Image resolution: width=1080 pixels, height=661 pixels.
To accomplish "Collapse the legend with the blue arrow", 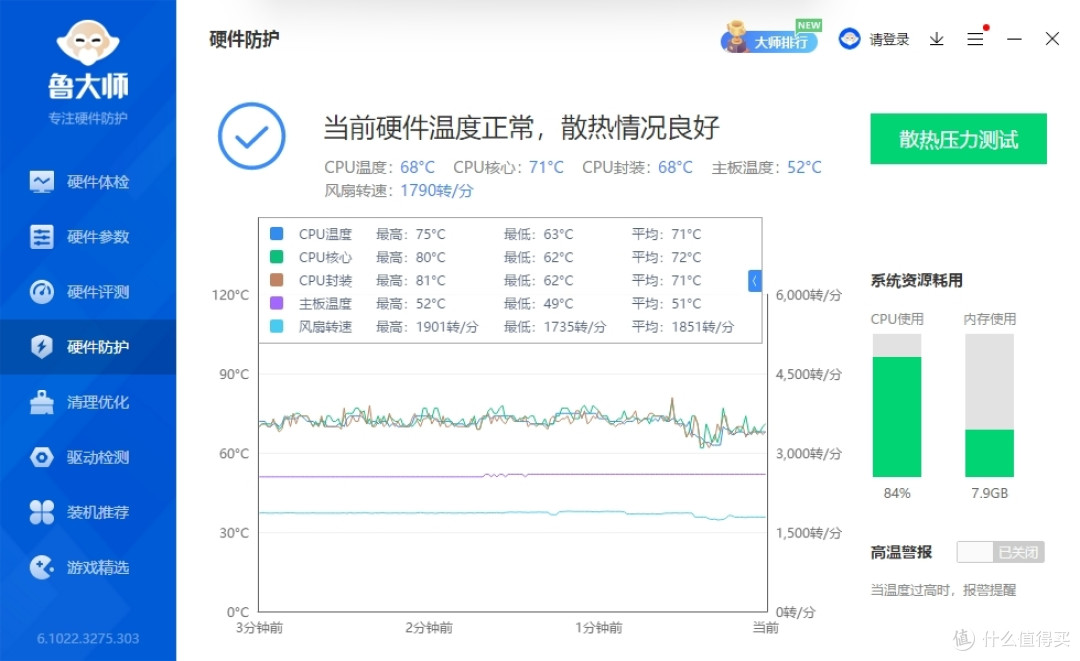I will click(x=755, y=280).
